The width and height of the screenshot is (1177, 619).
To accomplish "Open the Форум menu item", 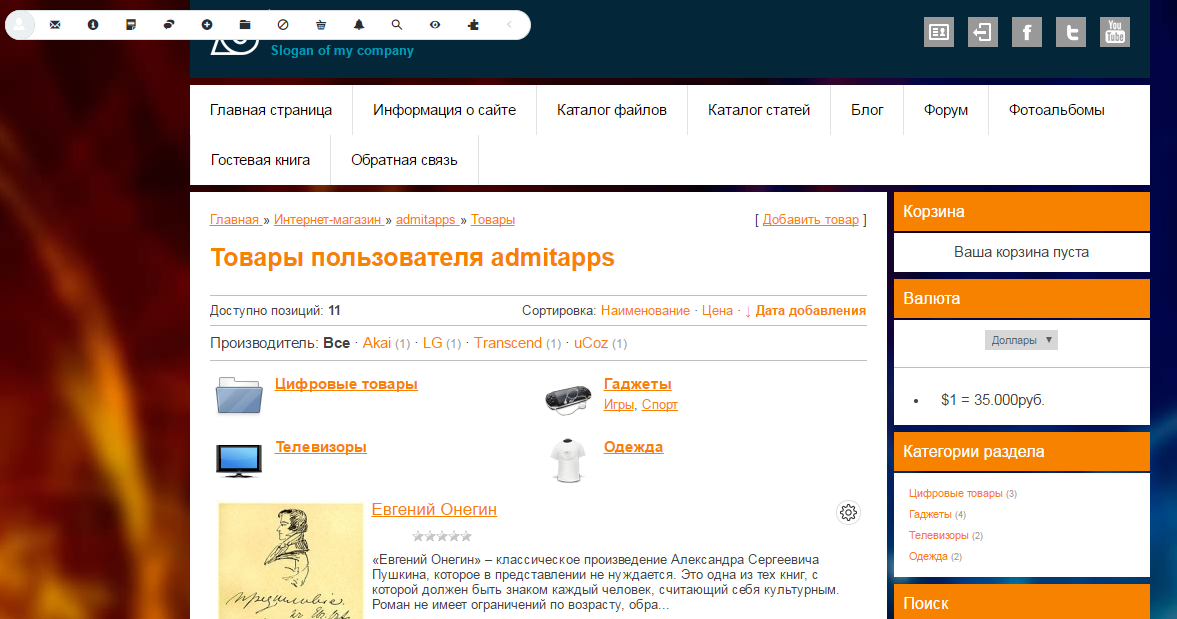I will tap(944, 110).
